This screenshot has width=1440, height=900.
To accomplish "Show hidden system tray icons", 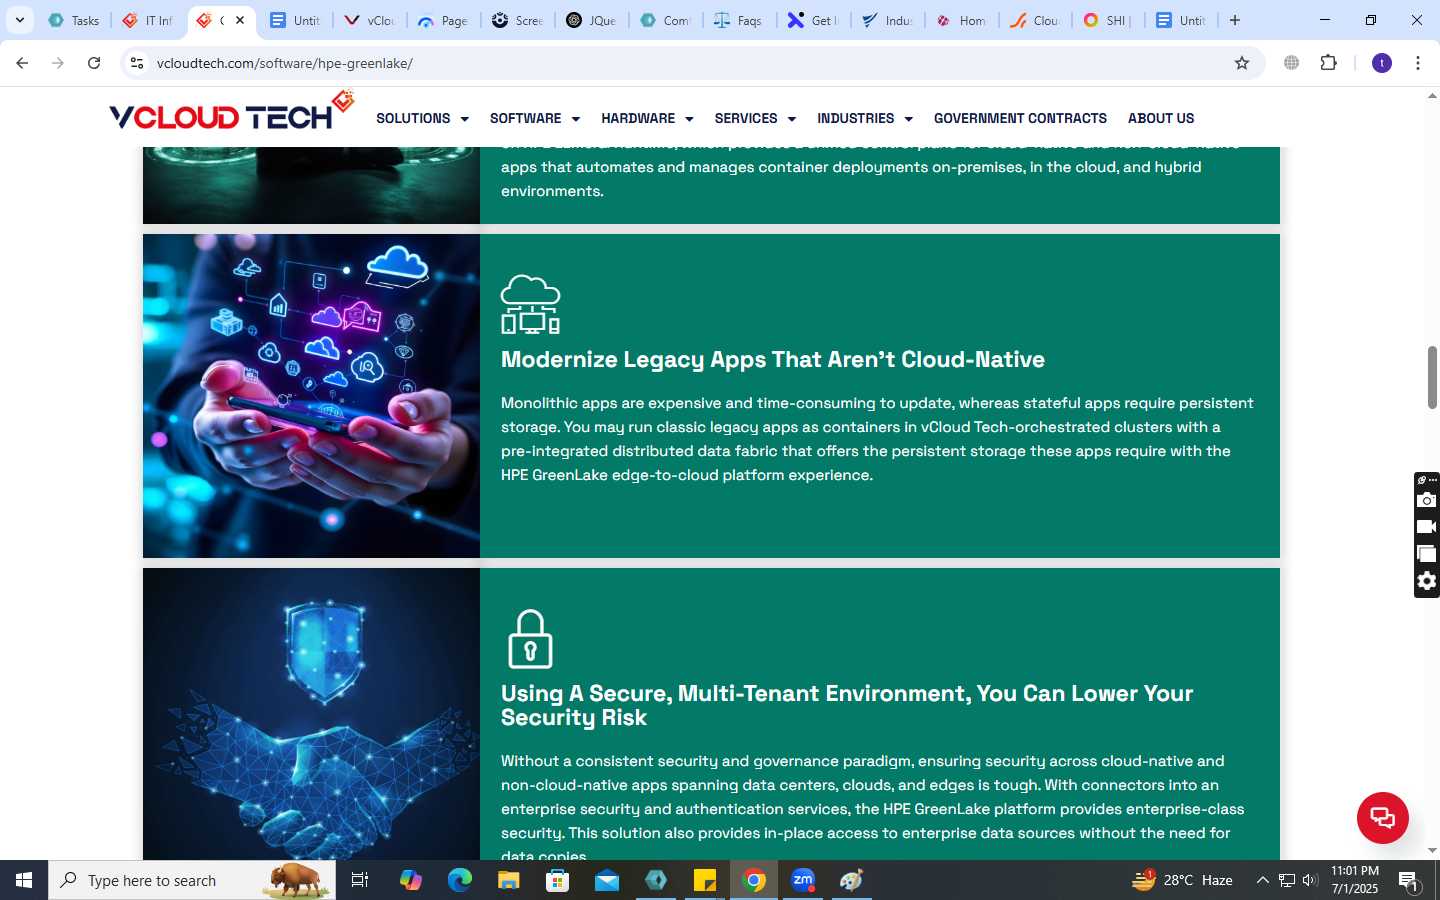I will pyautogui.click(x=1262, y=880).
